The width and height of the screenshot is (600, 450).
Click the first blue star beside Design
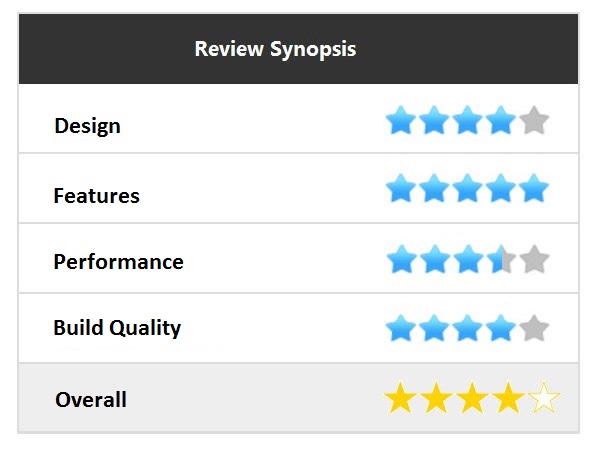click(401, 122)
